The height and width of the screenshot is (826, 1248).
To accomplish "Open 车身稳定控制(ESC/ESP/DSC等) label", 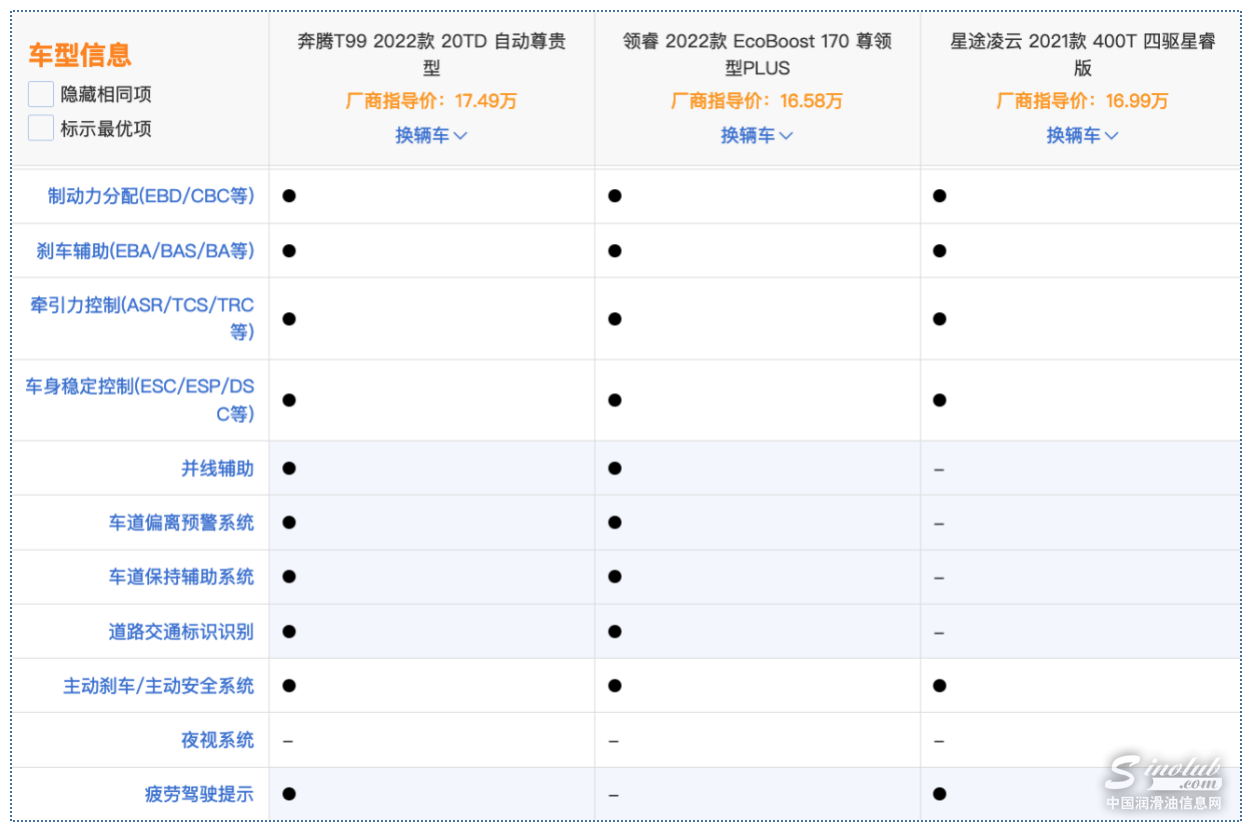I will coord(140,400).
